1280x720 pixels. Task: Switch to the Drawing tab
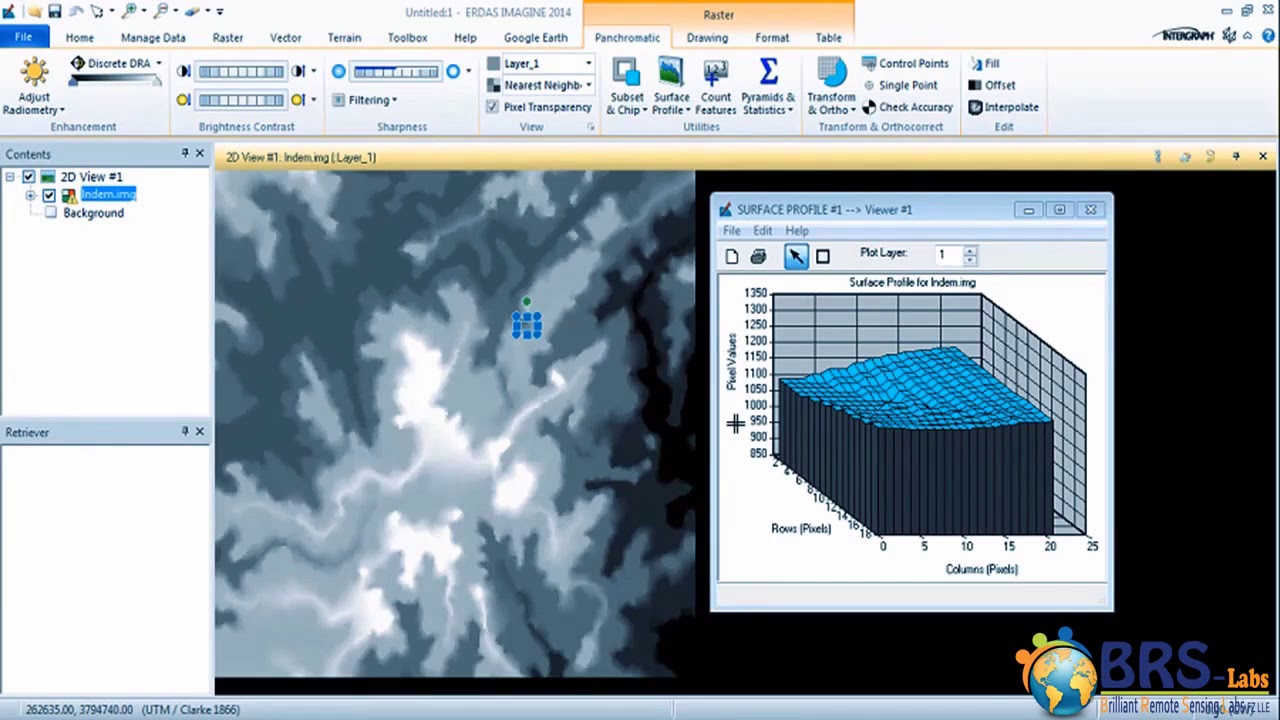pyautogui.click(x=707, y=37)
